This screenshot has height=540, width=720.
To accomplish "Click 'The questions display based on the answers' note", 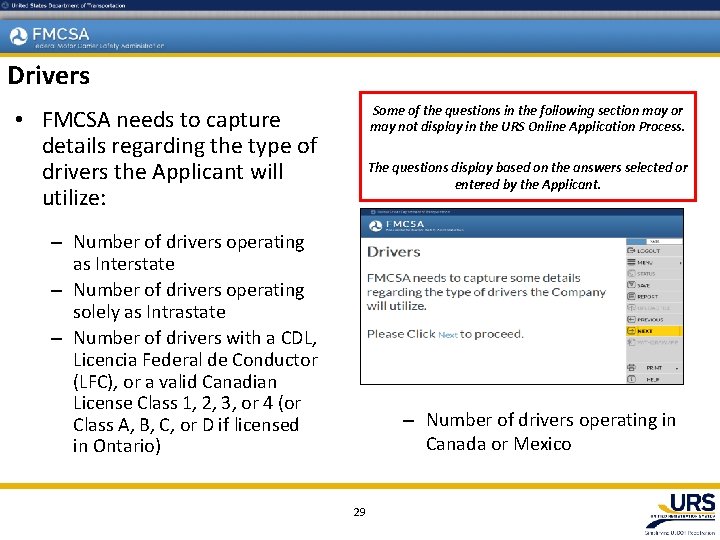I will [528, 176].
